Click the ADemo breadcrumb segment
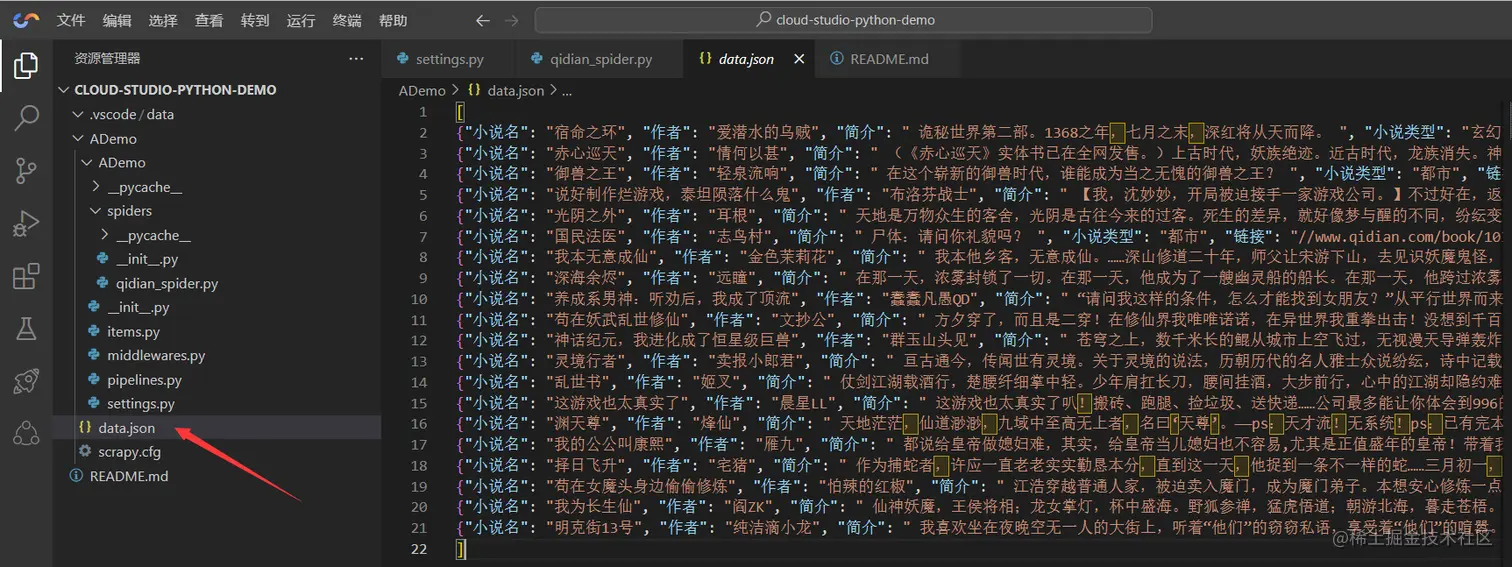This screenshot has width=1512, height=567. [x=422, y=90]
